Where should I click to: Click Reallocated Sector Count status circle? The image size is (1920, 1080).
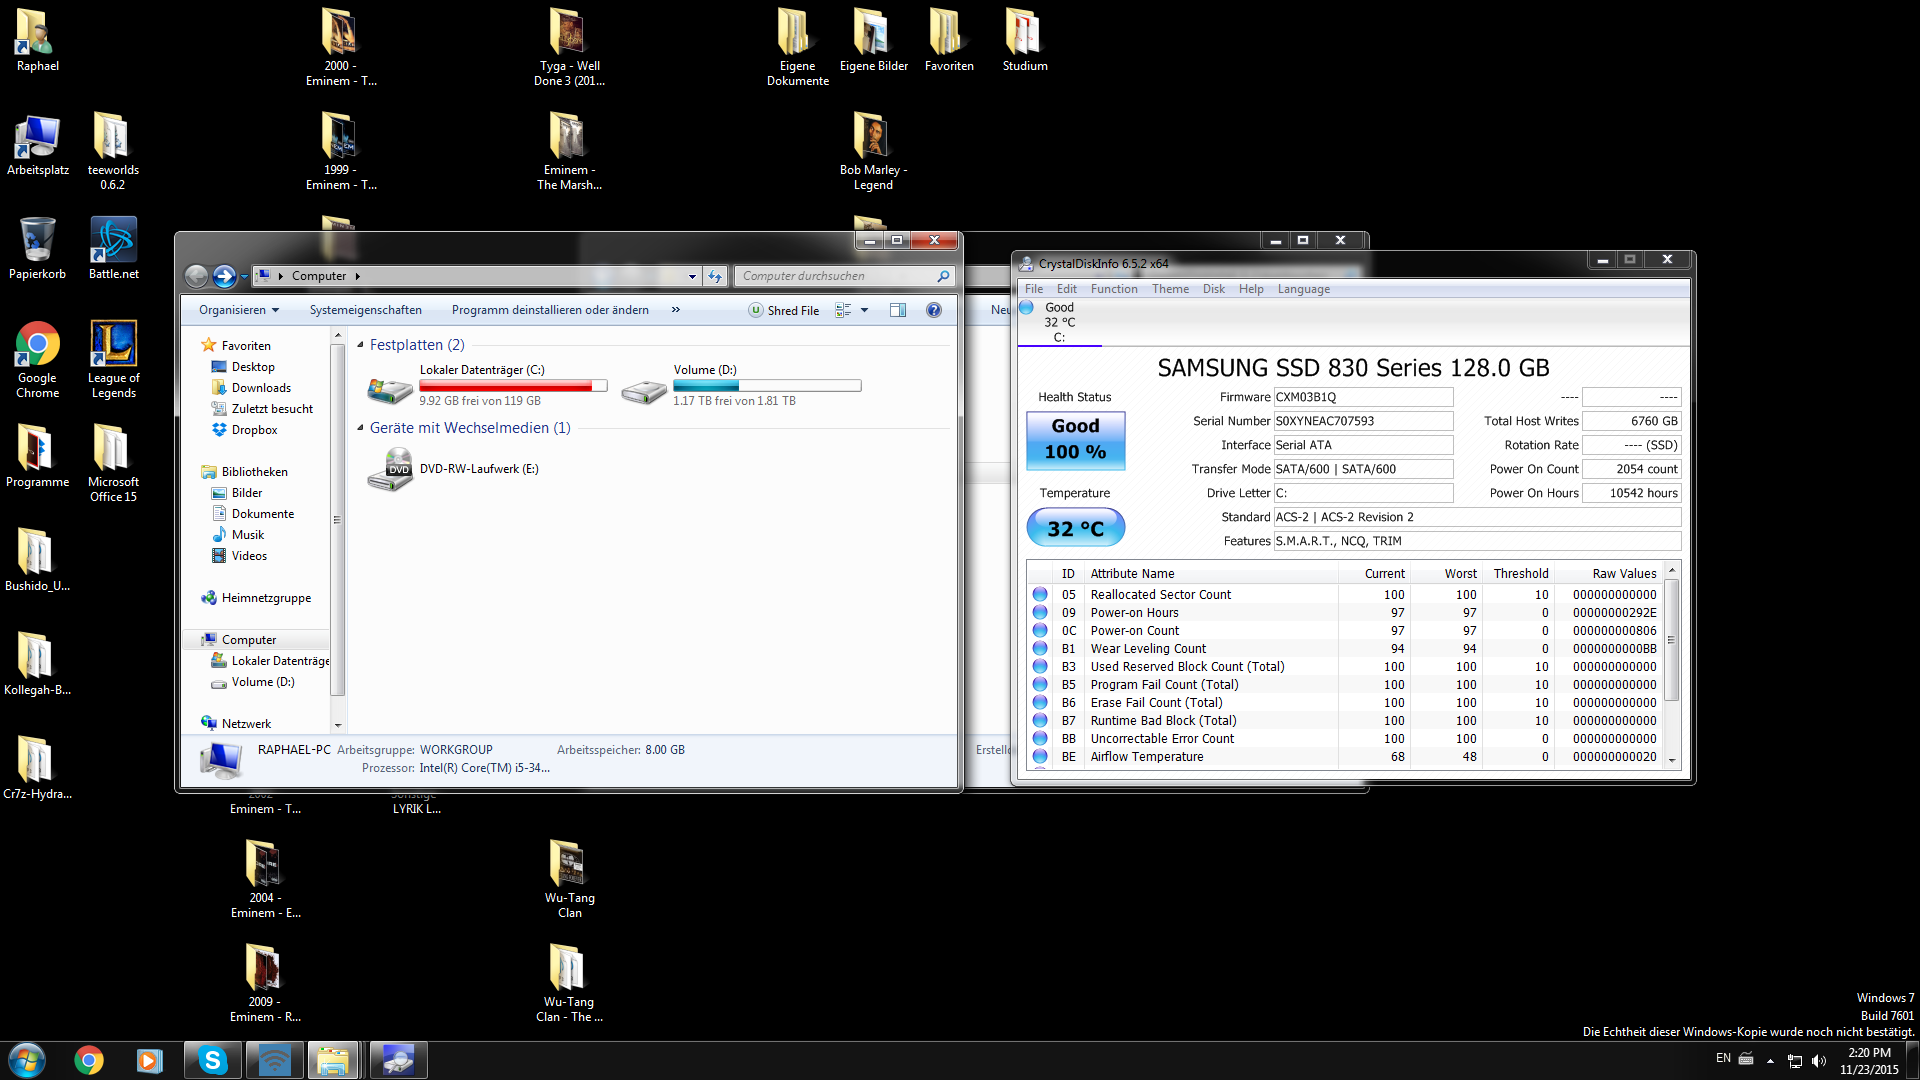(1040, 595)
